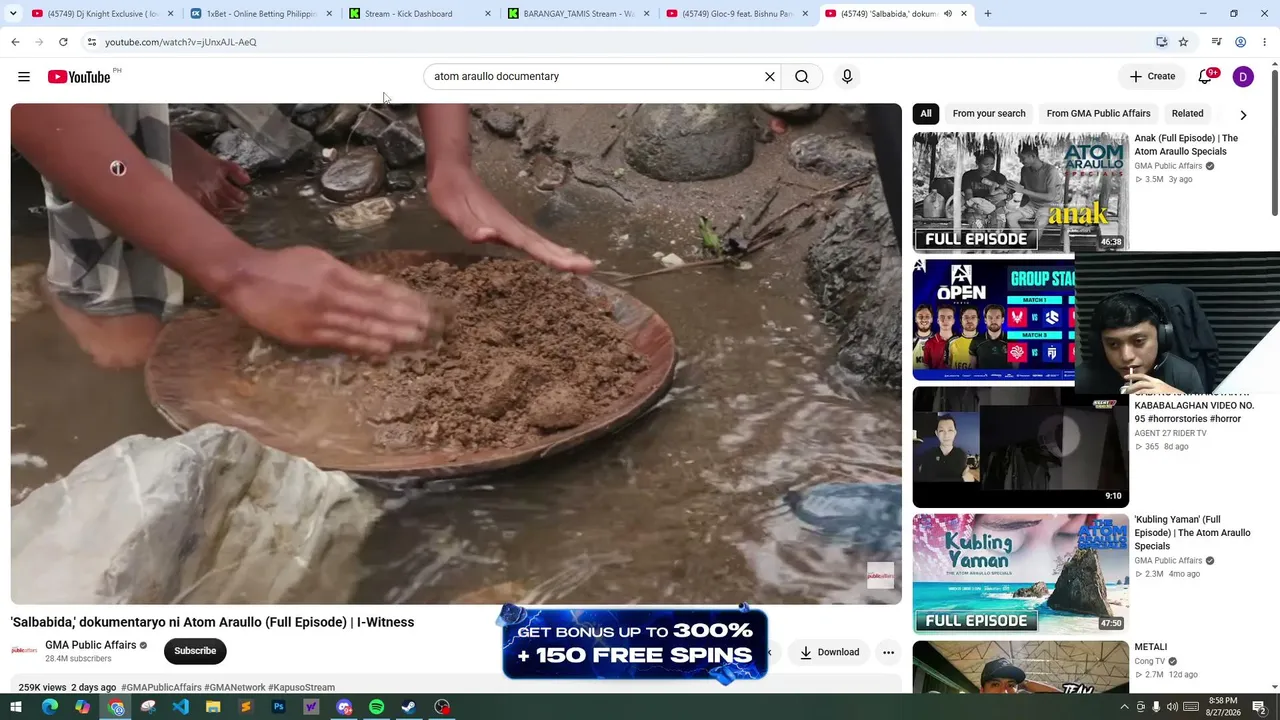
Task: Open the account avatar menu
Action: click(1243, 77)
